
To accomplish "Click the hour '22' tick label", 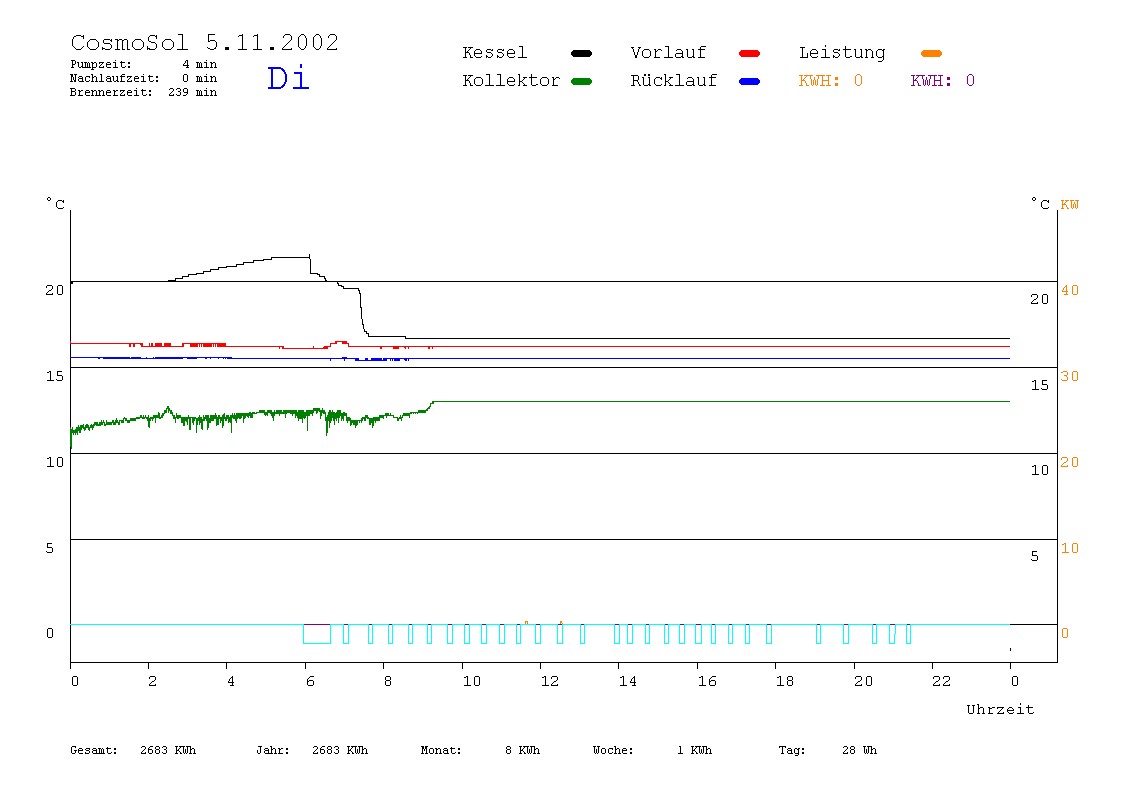I will [942, 682].
